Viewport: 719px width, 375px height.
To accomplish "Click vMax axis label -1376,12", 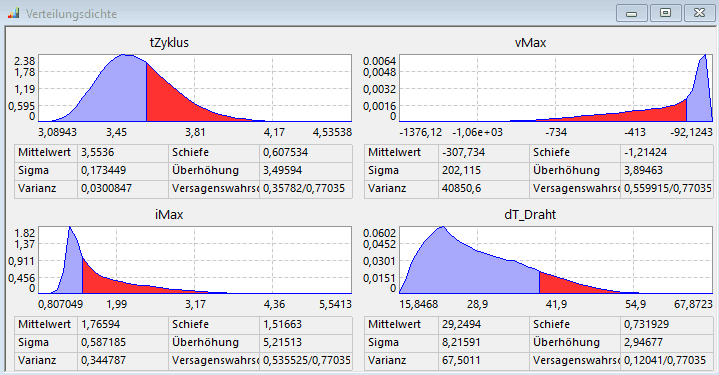I will coord(420,132).
